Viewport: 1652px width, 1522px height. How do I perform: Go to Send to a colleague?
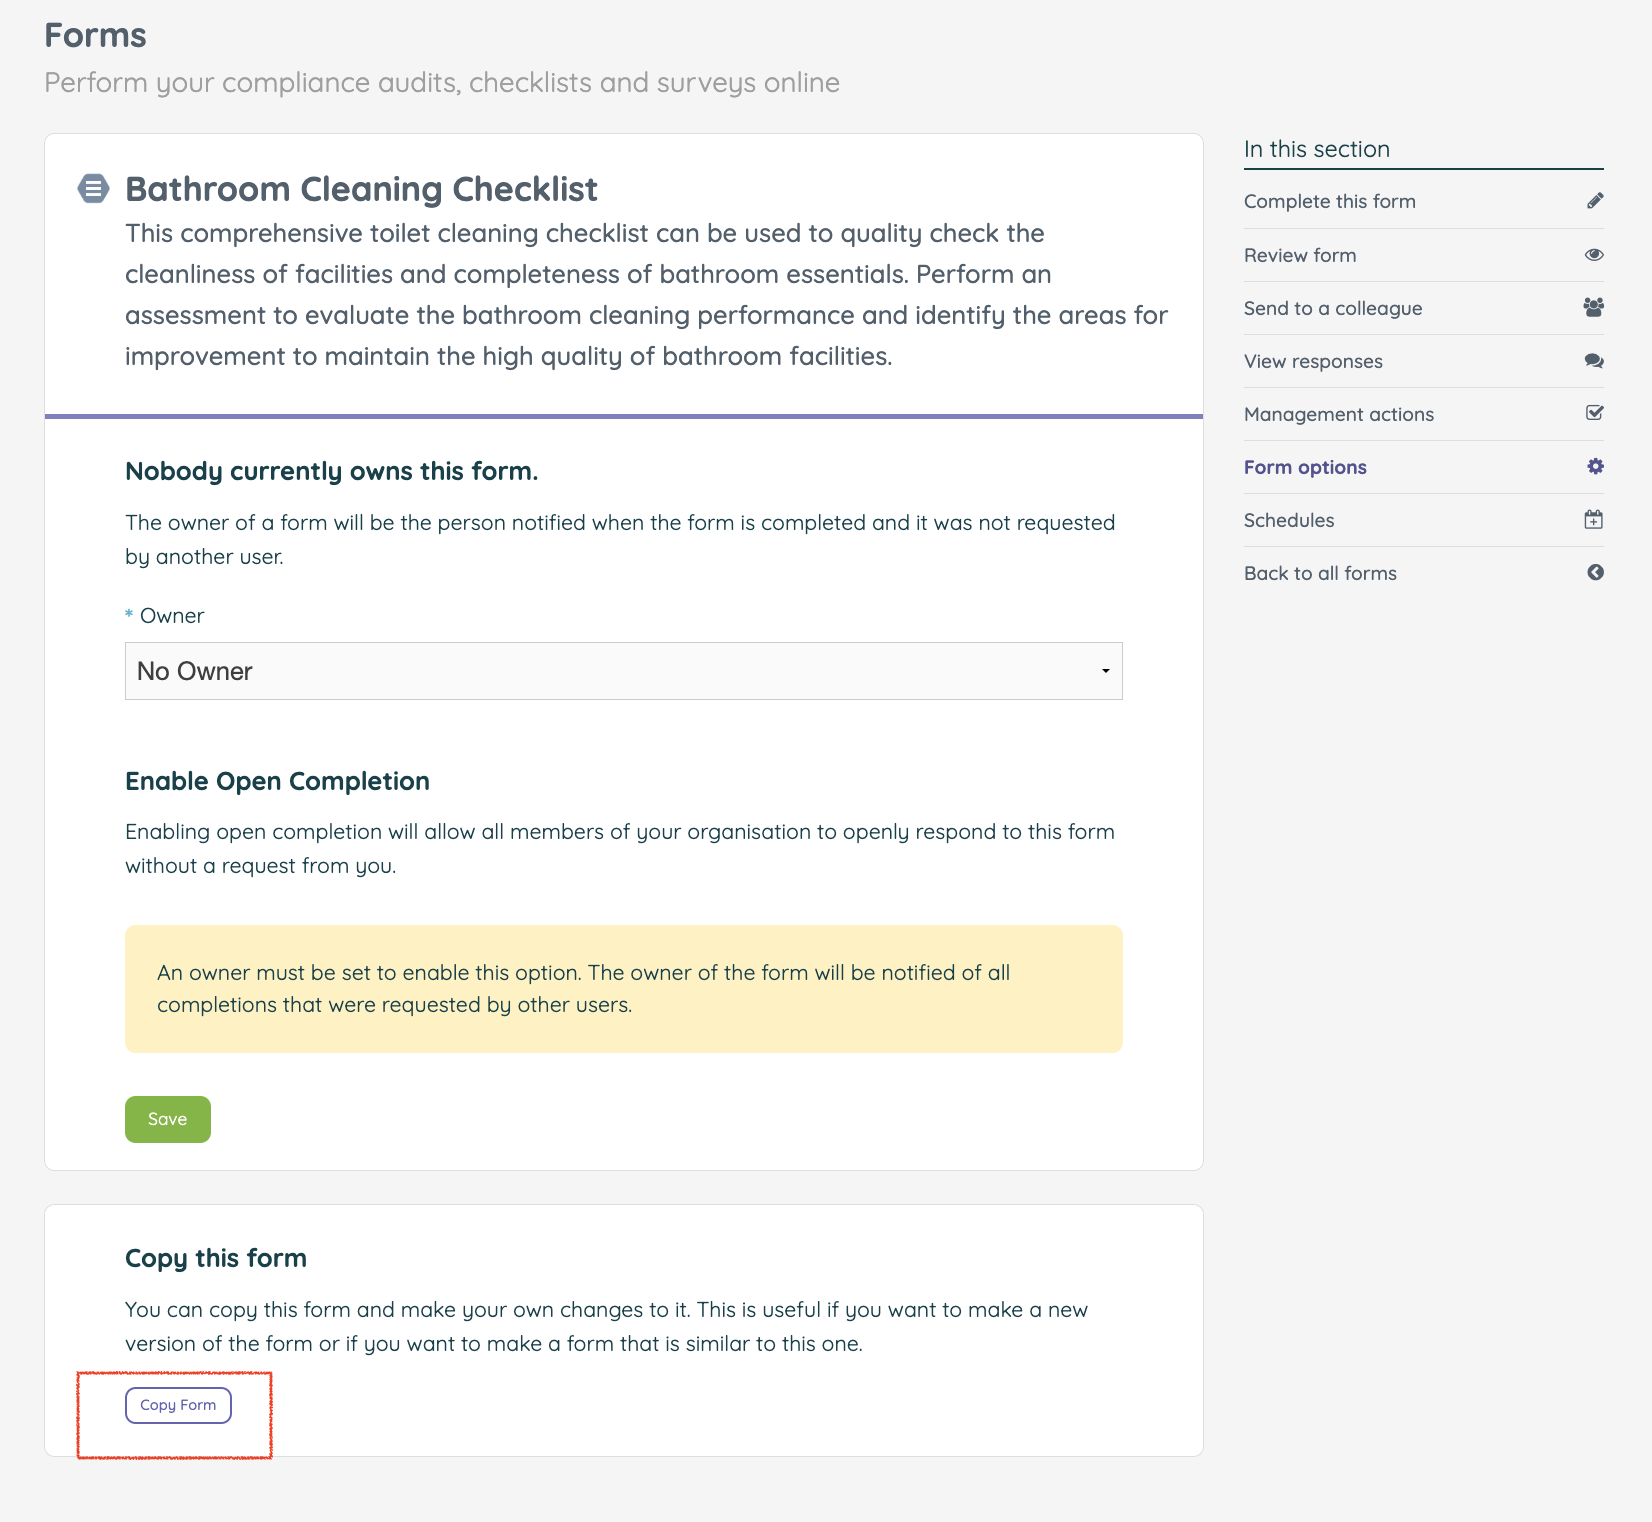[x=1332, y=308]
